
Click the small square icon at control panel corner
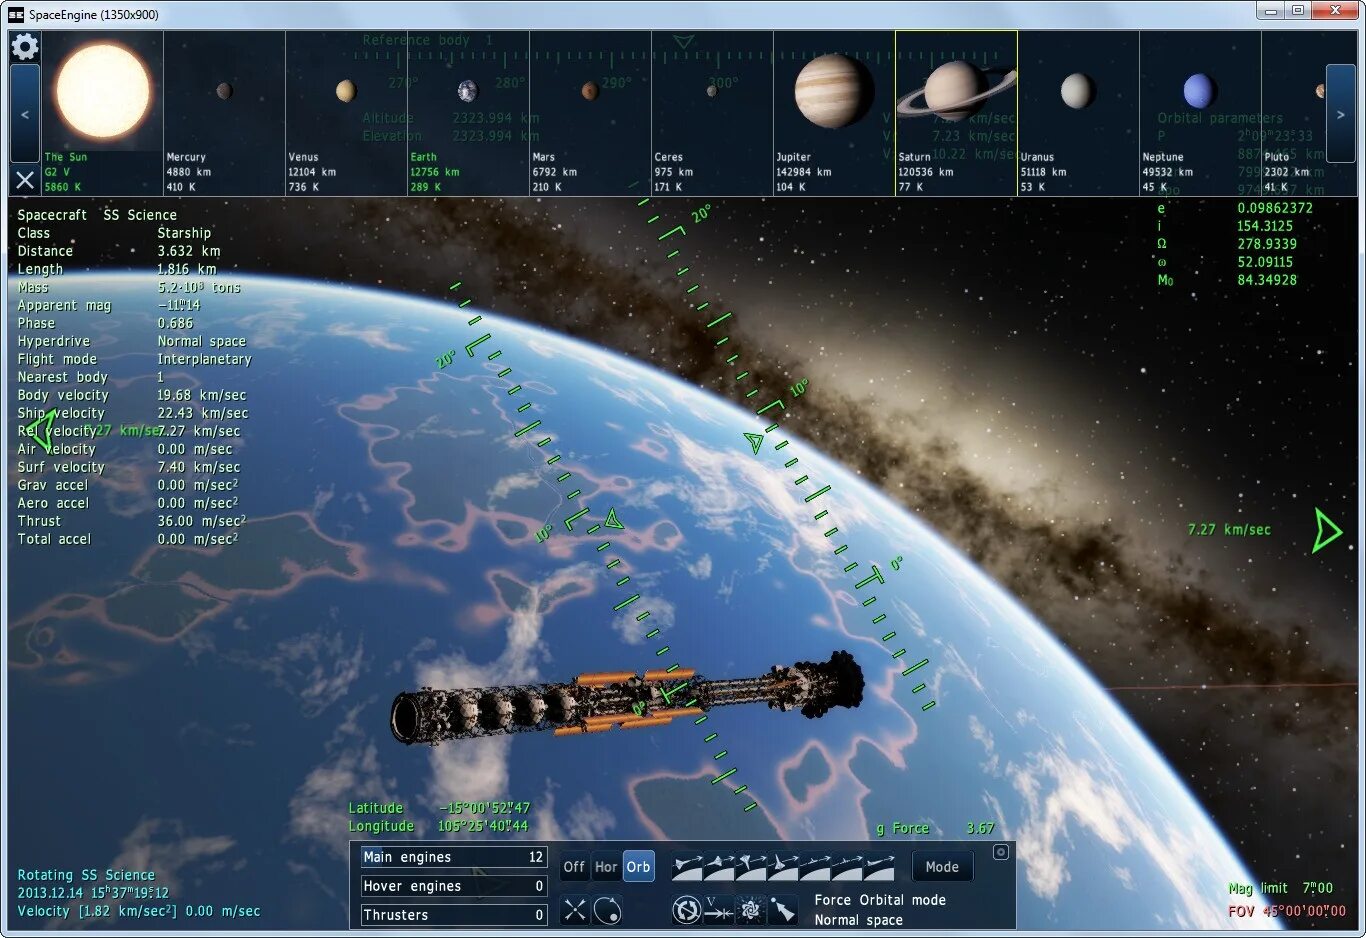pyautogui.click(x=1001, y=852)
